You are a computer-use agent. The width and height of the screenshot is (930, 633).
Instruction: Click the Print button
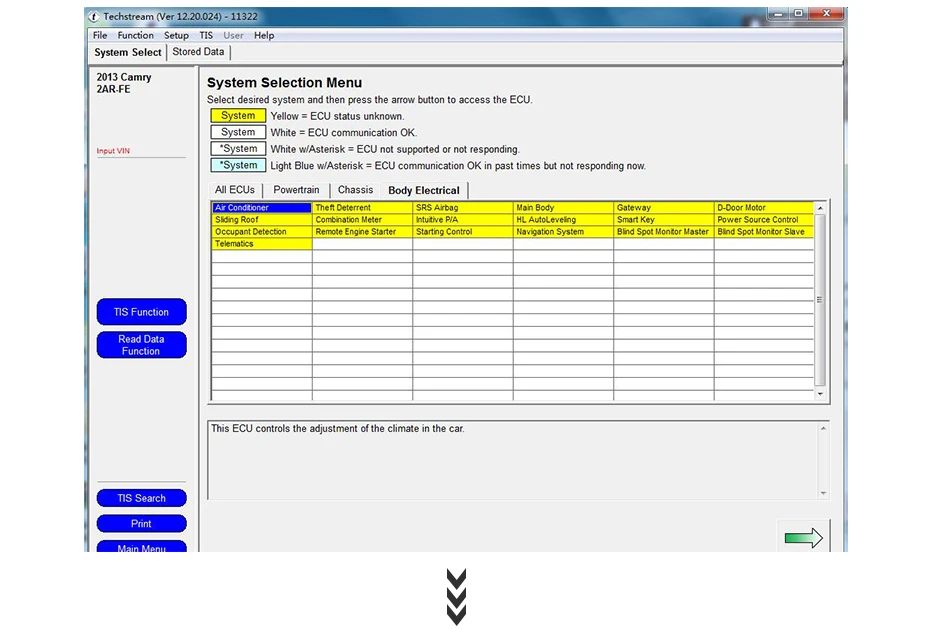pyautogui.click(x=142, y=524)
